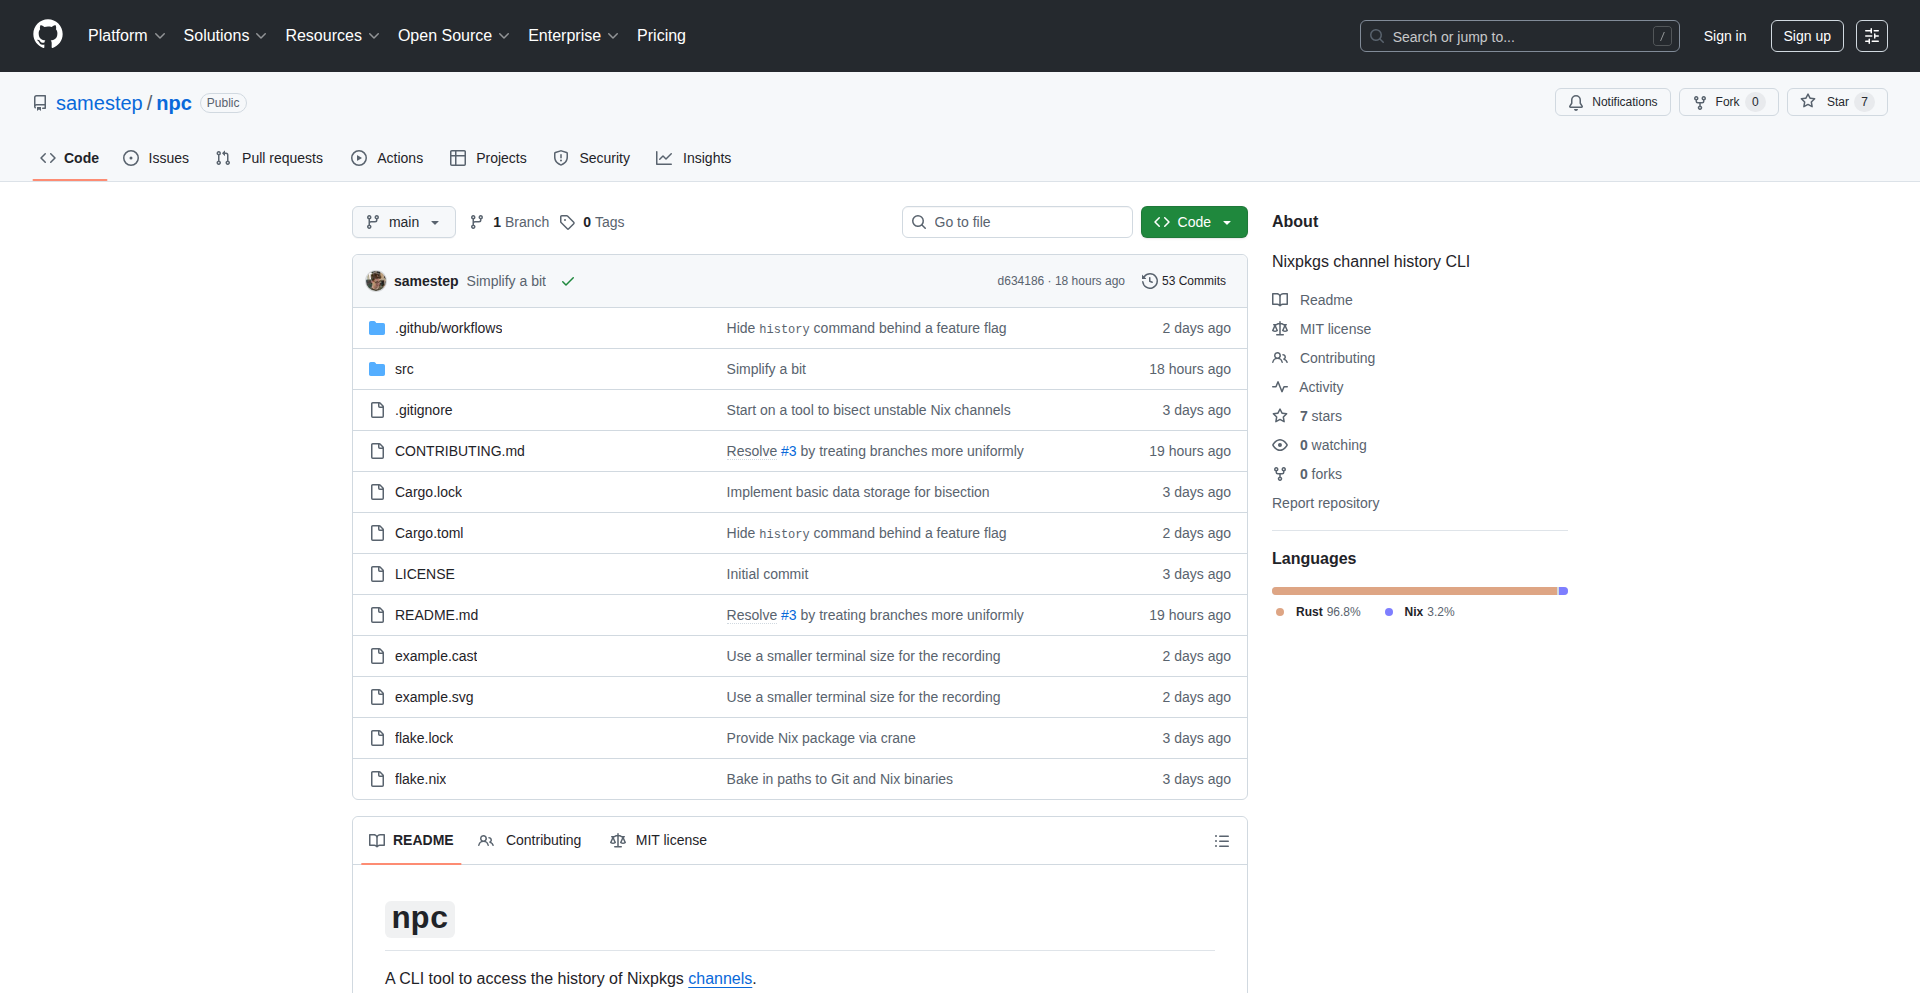The image size is (1920, 993).
Task: Expand the main branch dropdown
Action: pos(403,222)
